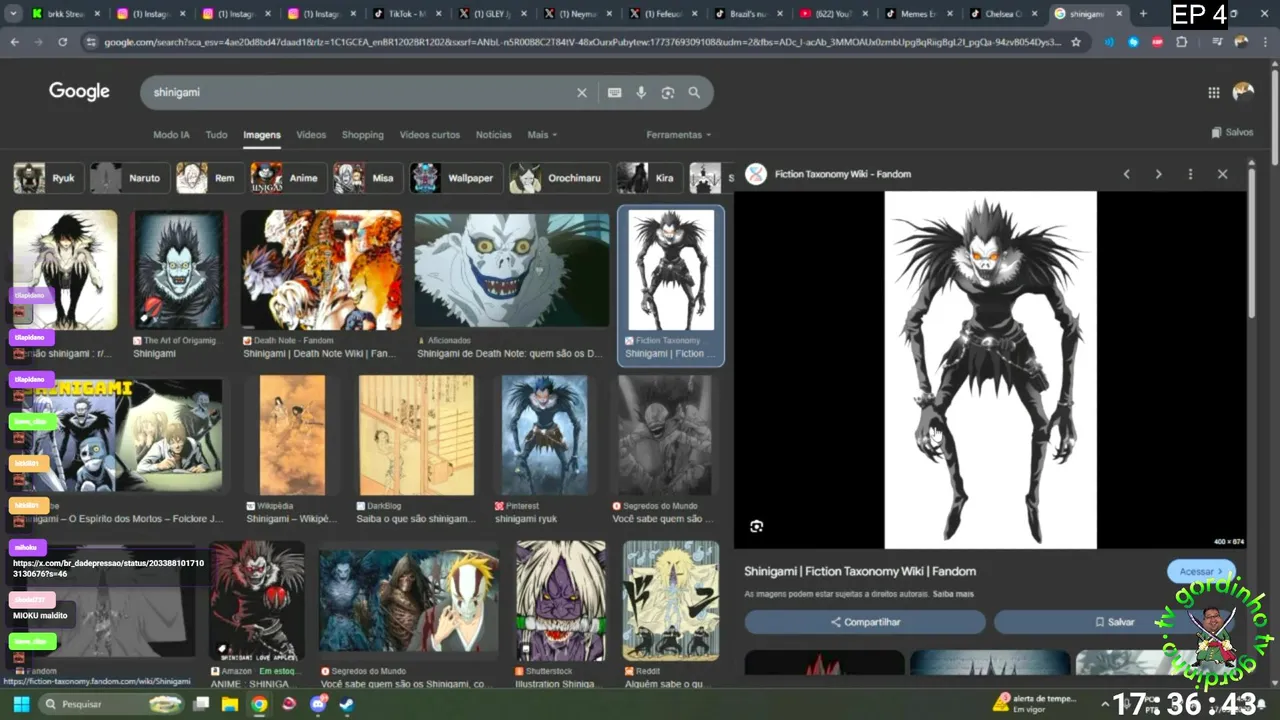
Task: Expand the Ferramentas tools menu
Action: pyautogui.click(x=679, y=135)
